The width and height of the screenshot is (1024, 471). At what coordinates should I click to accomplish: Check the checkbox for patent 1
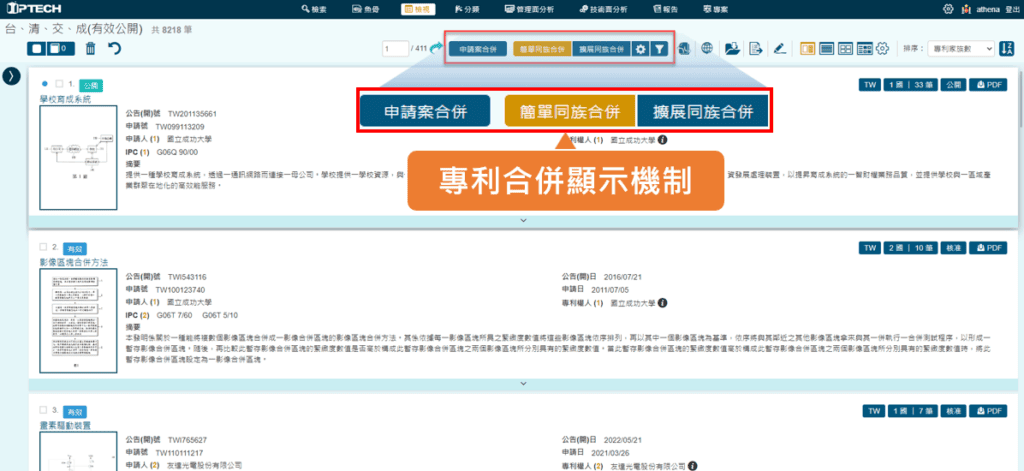click(58, 84)
